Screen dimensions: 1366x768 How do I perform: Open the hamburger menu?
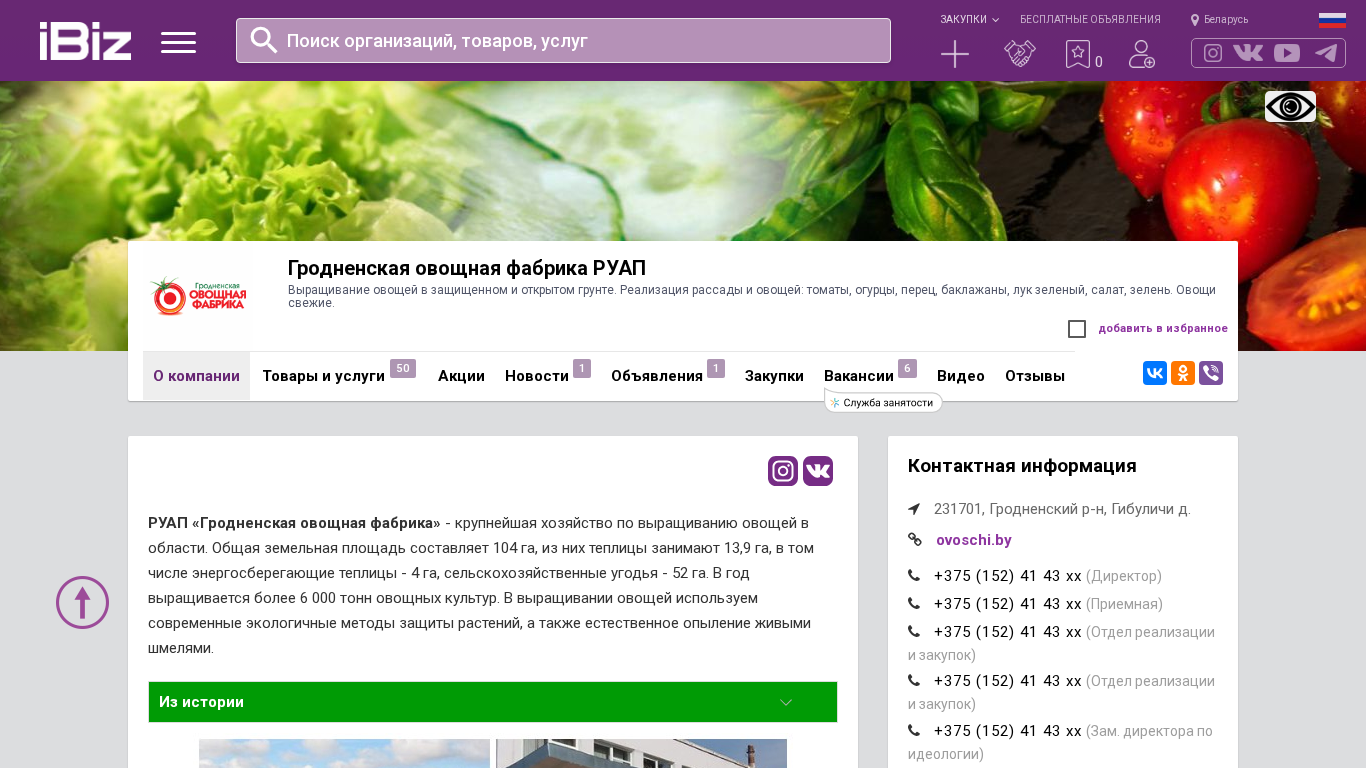tap(178, 42)
